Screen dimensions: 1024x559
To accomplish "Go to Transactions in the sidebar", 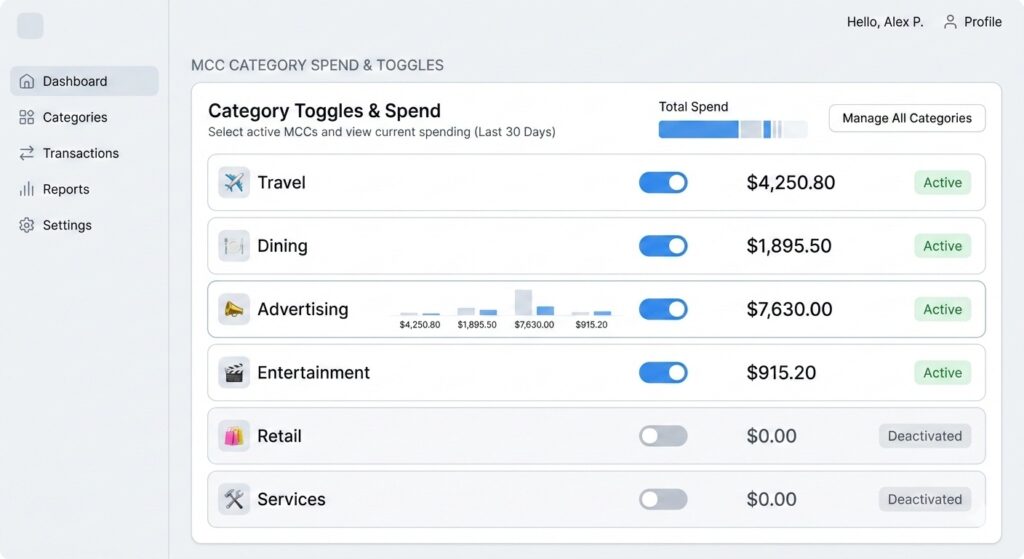I will pyautogui.click(x=80, y=153).
